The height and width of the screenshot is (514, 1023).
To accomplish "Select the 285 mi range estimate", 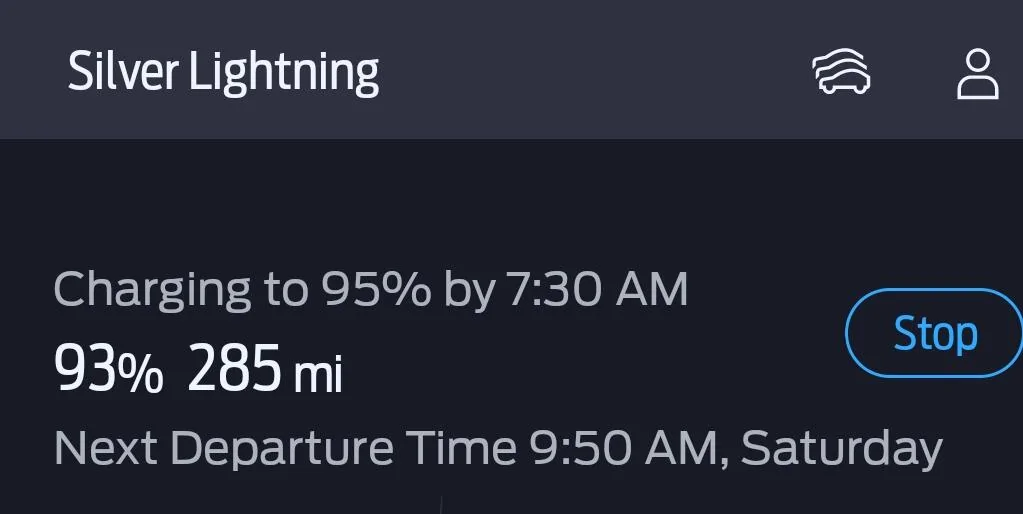I will (x=265, y=369).
